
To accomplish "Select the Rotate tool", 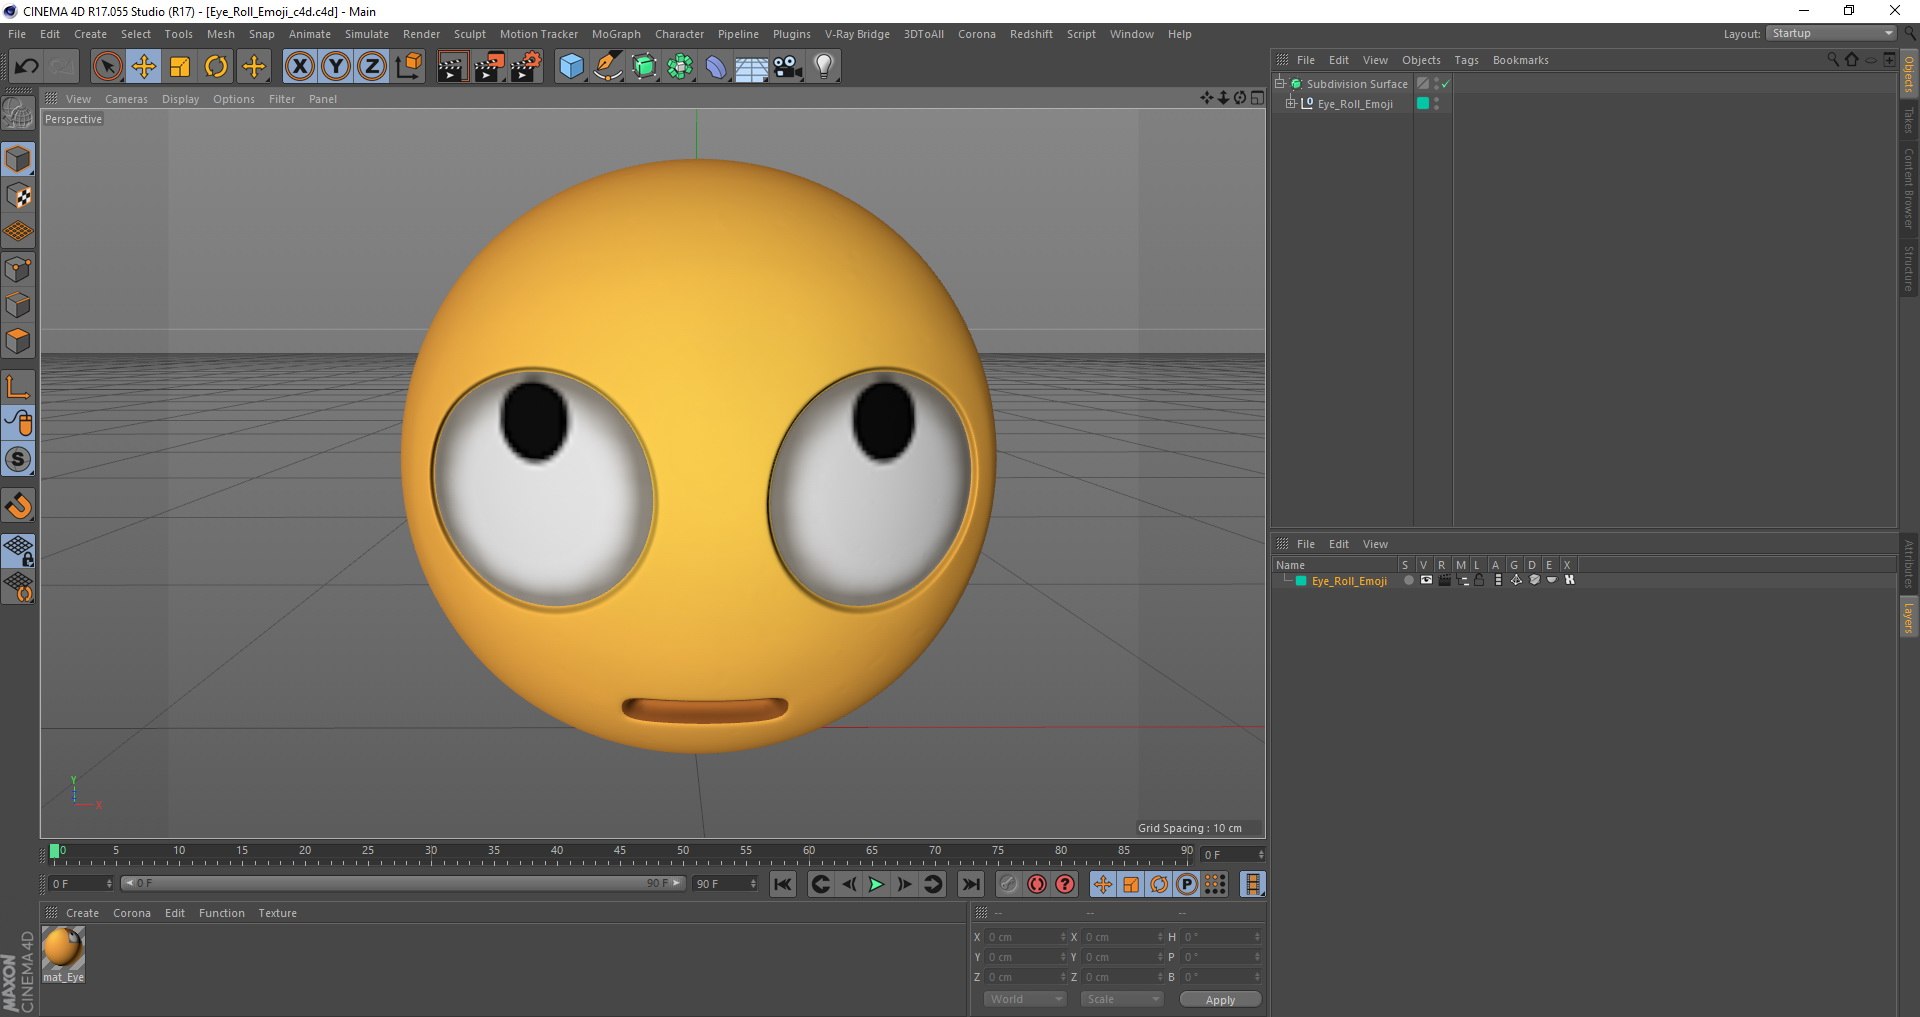I will pos(216,67).
